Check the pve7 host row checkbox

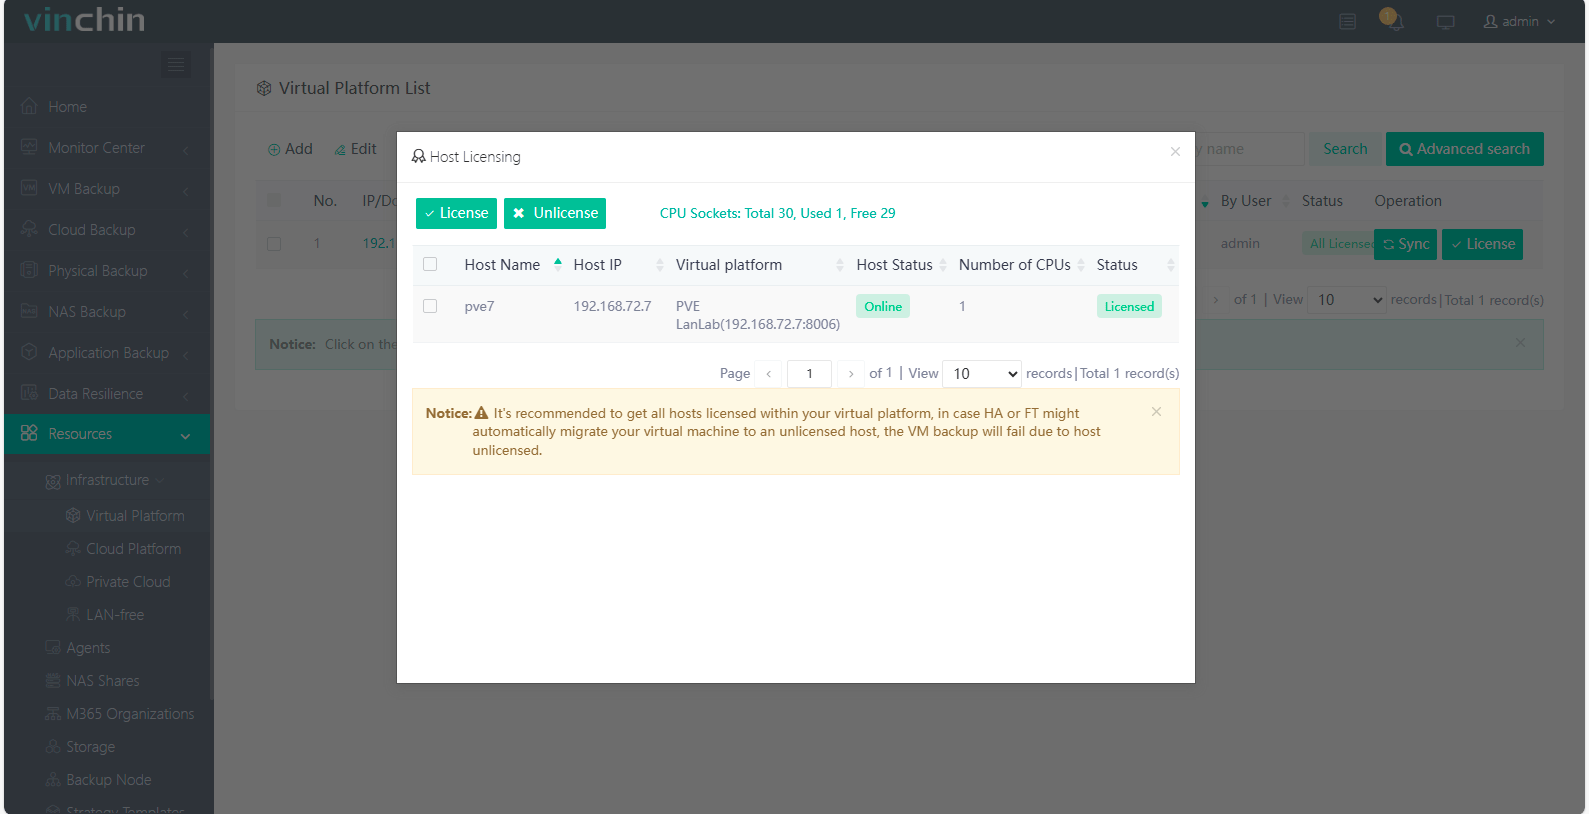click(x=430, y=306)
